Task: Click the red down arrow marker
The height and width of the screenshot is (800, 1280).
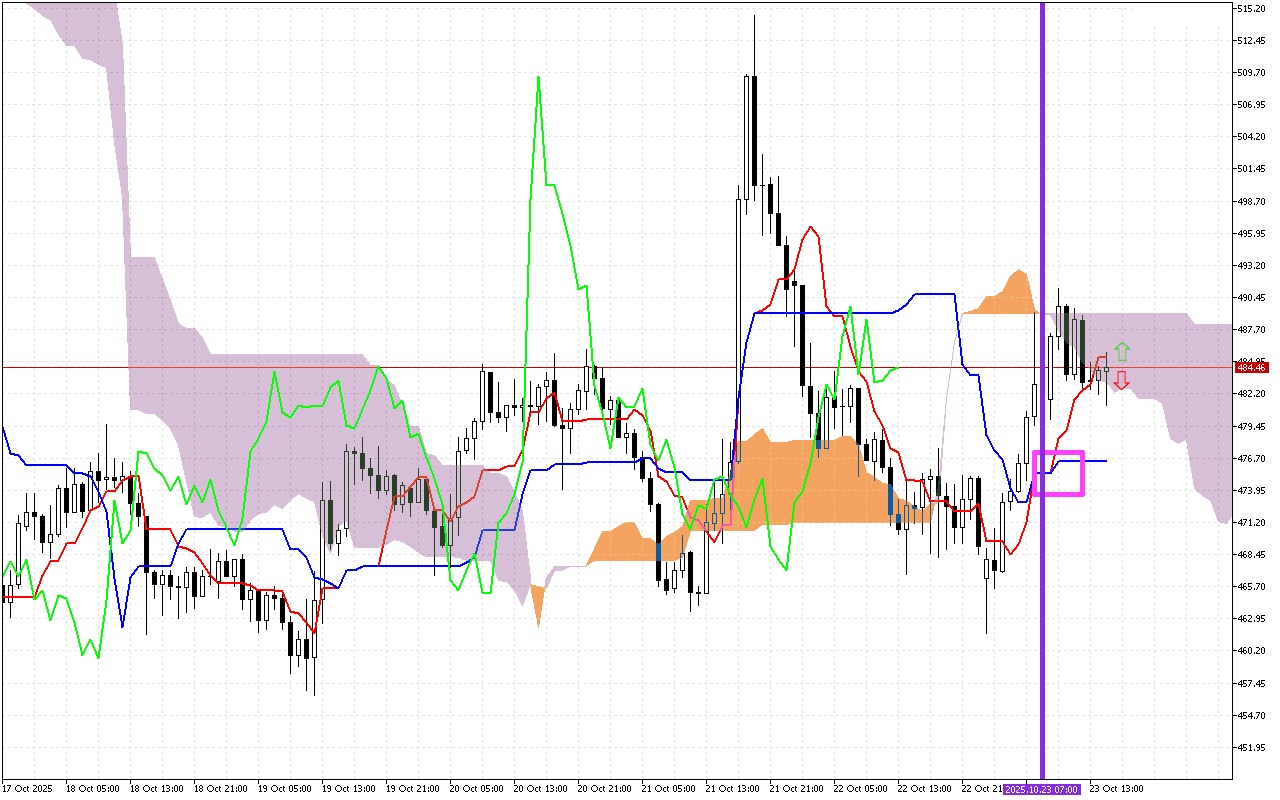Action: tap(1122, 380)
